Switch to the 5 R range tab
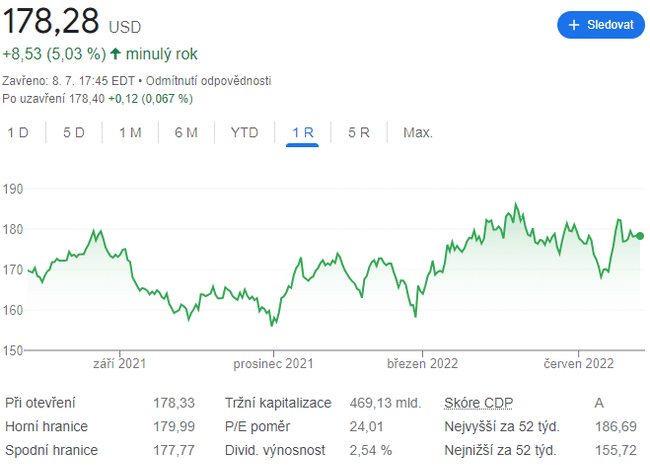The width and height of the screenshot is (650, 466). [x=359, y=132]
